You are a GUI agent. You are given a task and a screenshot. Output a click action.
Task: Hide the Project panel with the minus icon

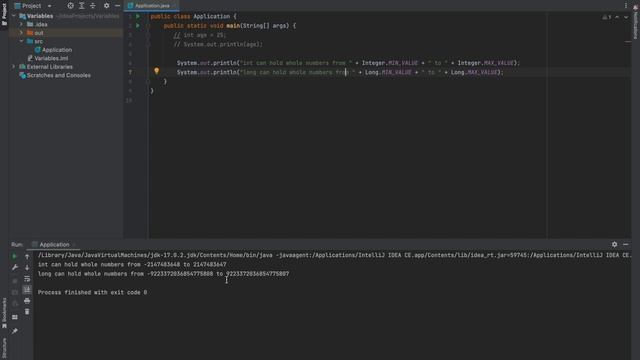118,6
